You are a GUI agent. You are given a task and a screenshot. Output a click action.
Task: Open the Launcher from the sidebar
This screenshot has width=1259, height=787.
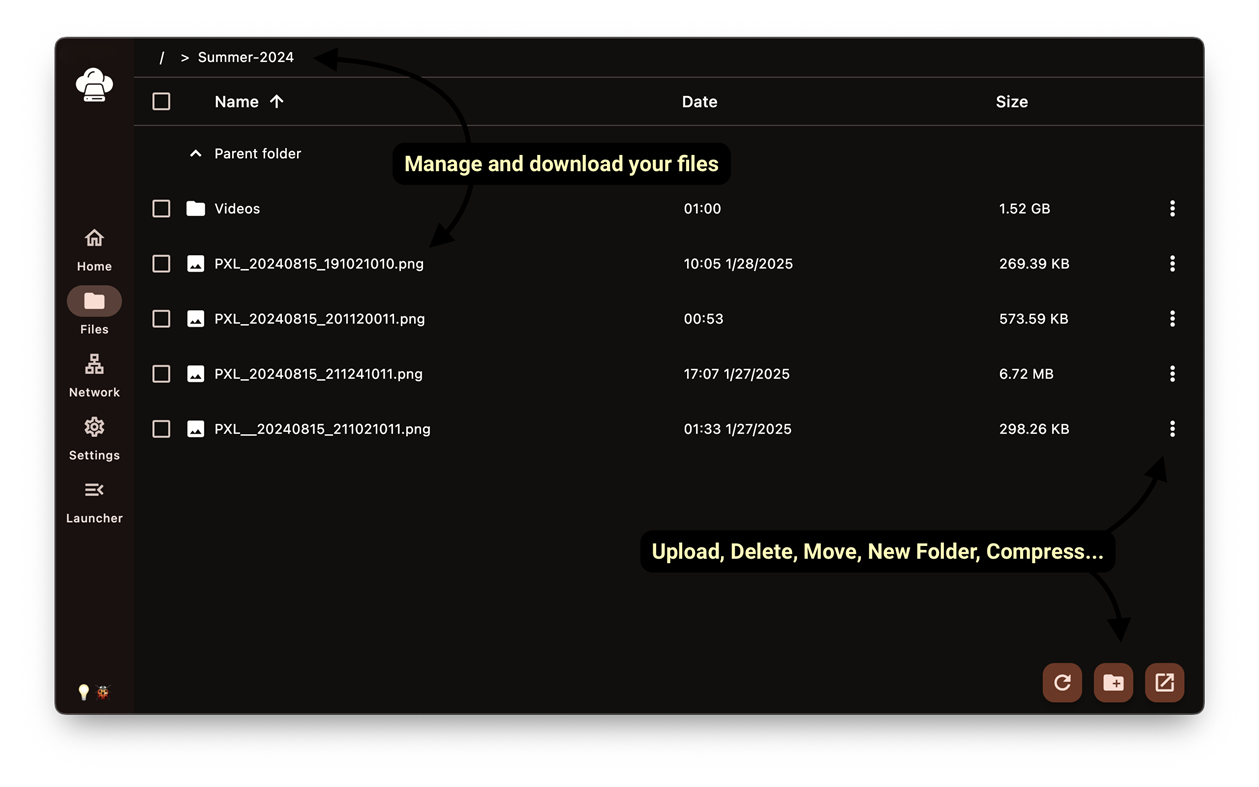93,489
